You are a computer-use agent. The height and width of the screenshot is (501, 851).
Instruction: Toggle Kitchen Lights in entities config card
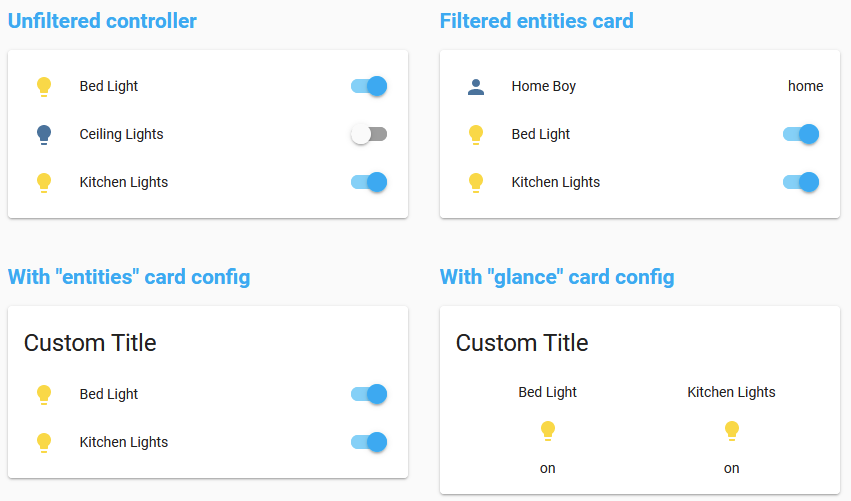point(369,442)
